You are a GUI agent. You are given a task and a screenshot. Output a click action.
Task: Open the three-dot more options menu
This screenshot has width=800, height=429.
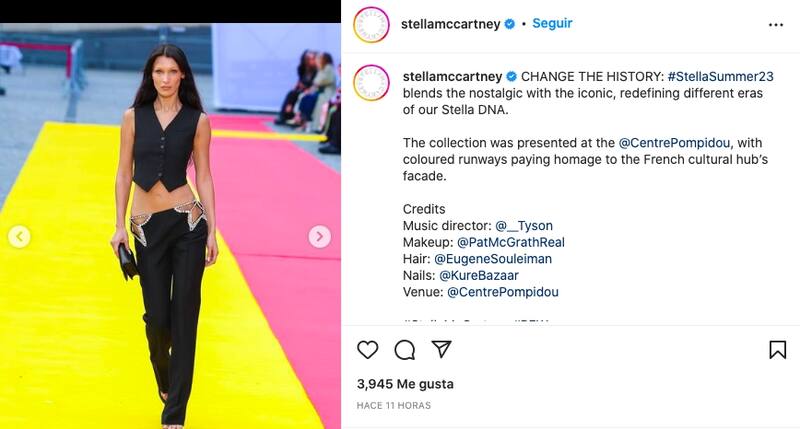click(x=776, y=25)
